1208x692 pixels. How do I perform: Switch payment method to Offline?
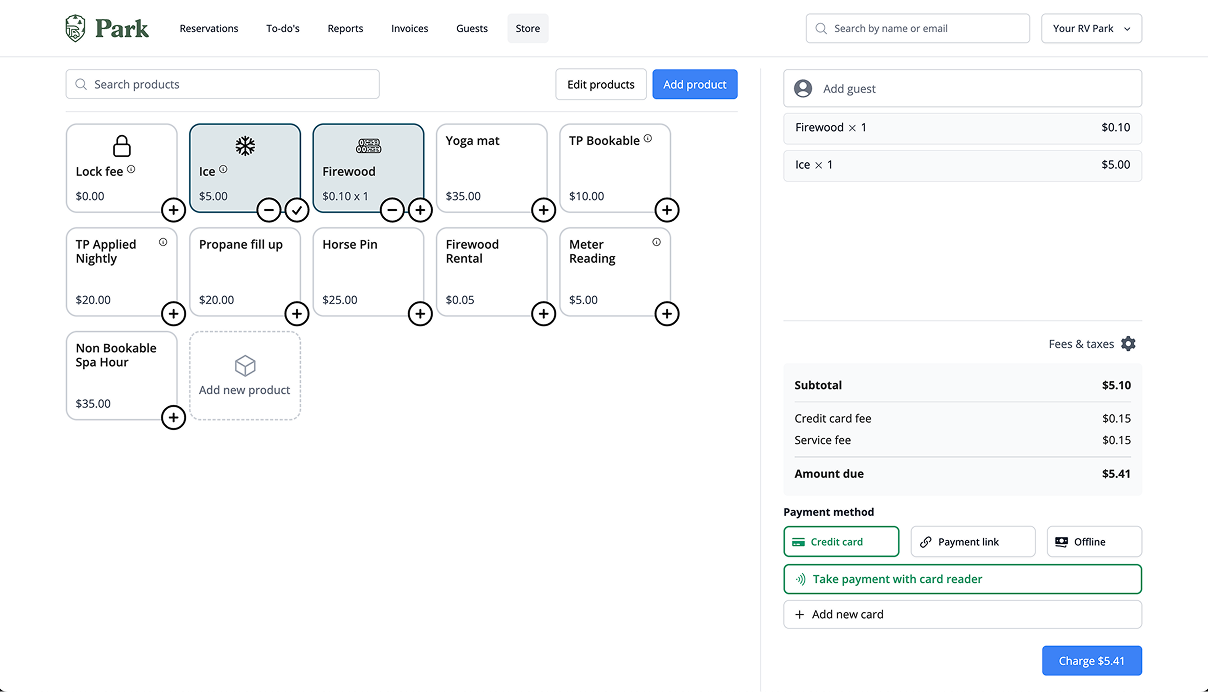[1093, 542]
